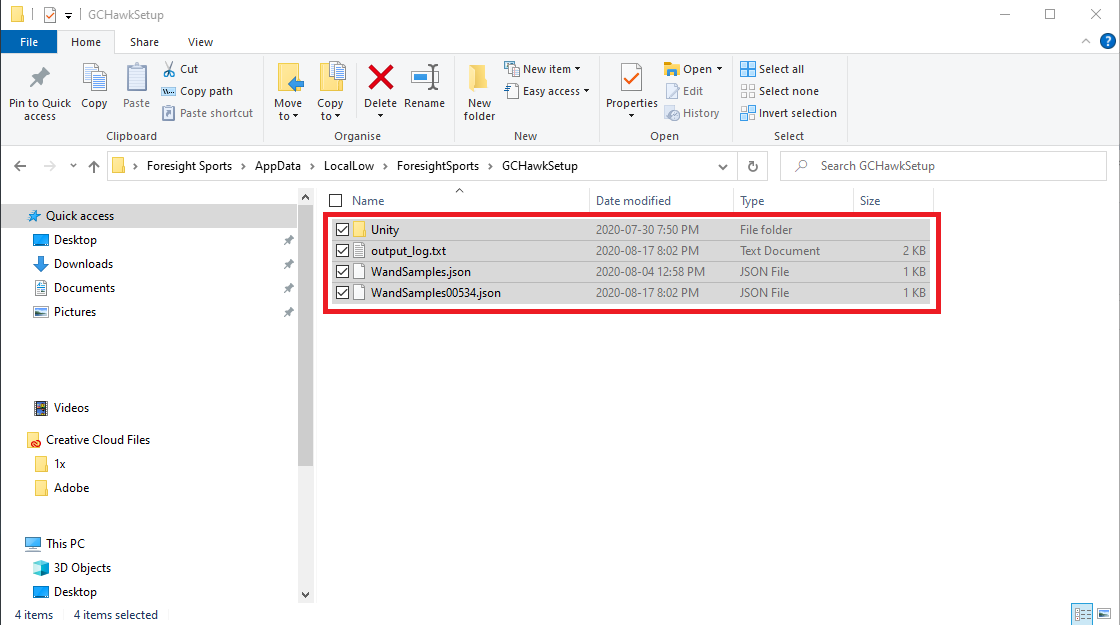Uncheck the WandSamples.json checkbox
The image size is (1120, 625).
coord(342,271)
